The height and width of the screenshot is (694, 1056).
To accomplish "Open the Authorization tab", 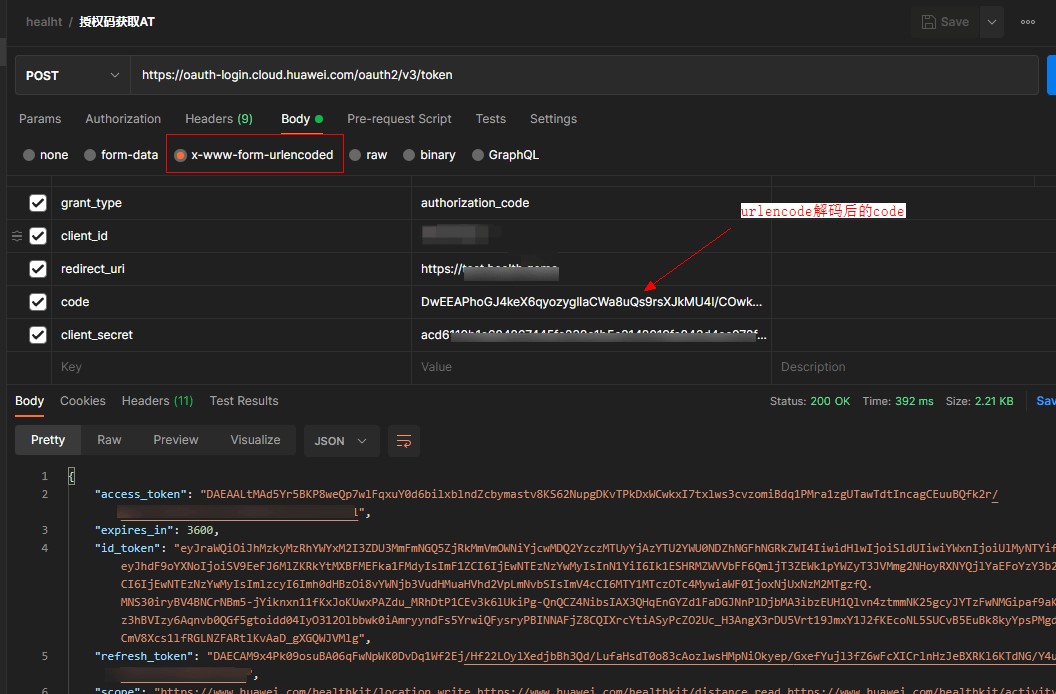I will 123,119.
